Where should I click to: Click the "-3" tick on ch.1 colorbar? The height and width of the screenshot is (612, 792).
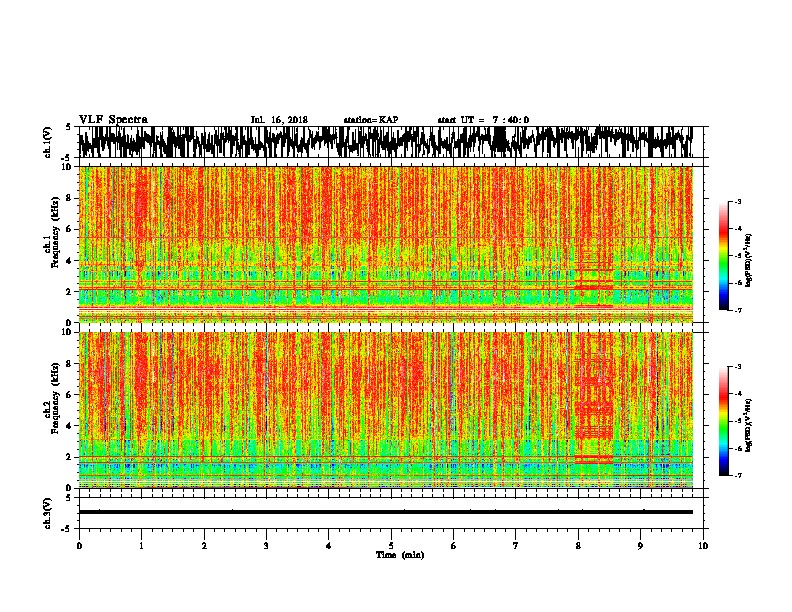(738, 201)
